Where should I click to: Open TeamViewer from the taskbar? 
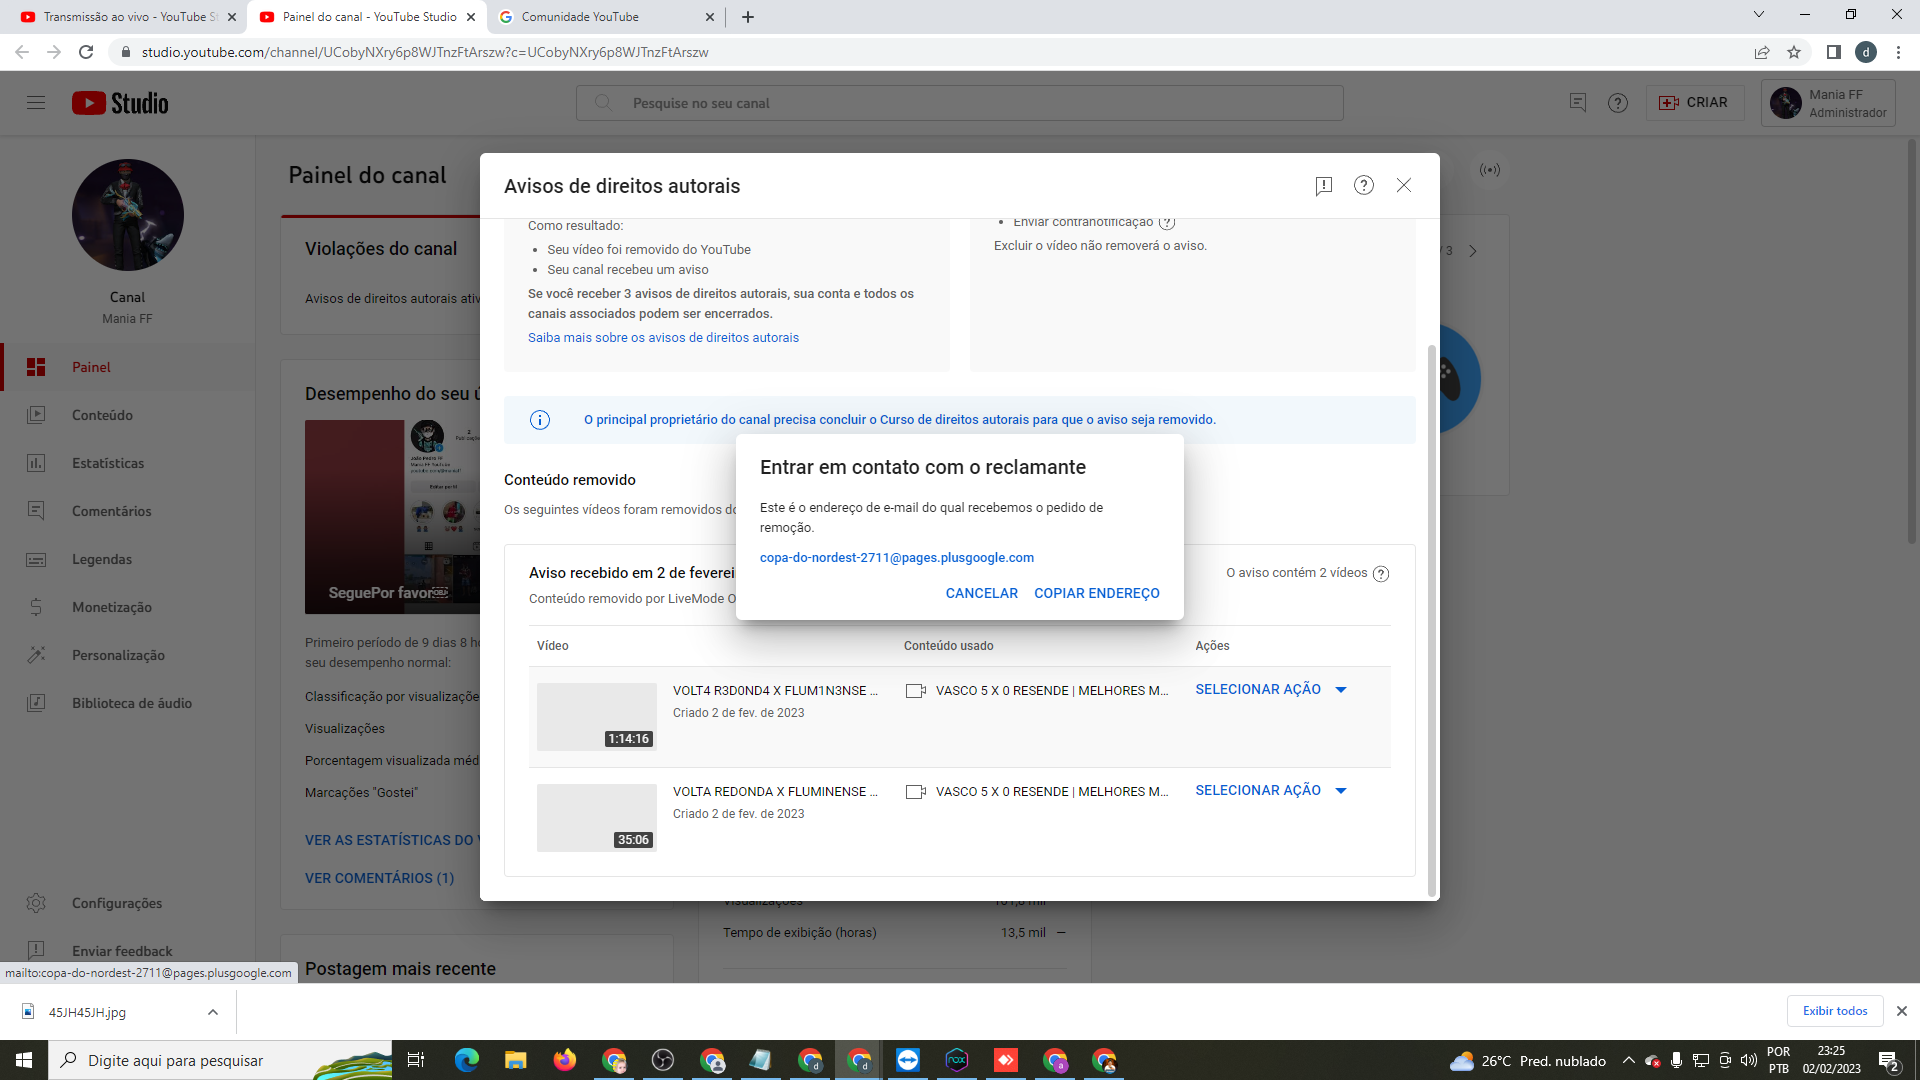pos(907,1060)
